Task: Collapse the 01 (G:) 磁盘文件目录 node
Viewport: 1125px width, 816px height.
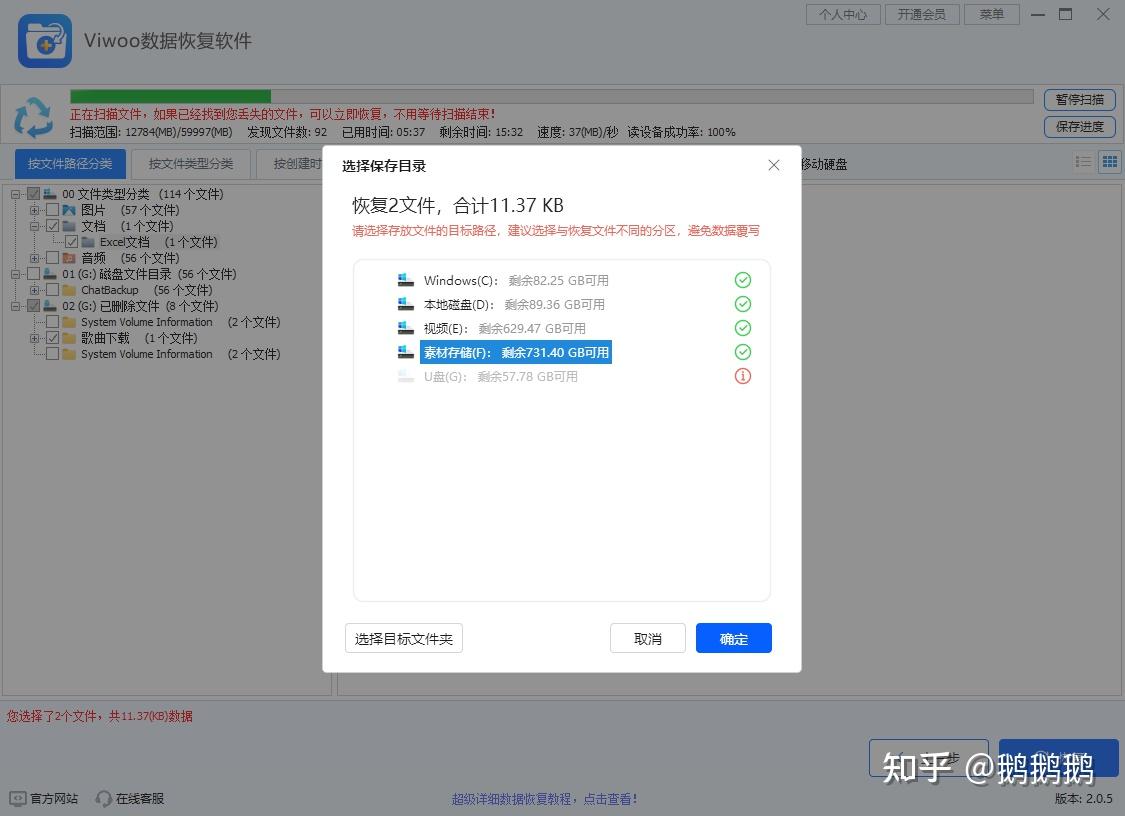Action: point(15,274)
